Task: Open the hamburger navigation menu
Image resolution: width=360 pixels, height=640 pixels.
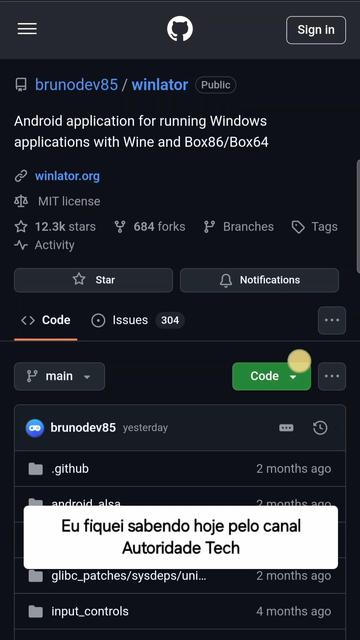Action: pyautogui.click(x=27, y=29)
